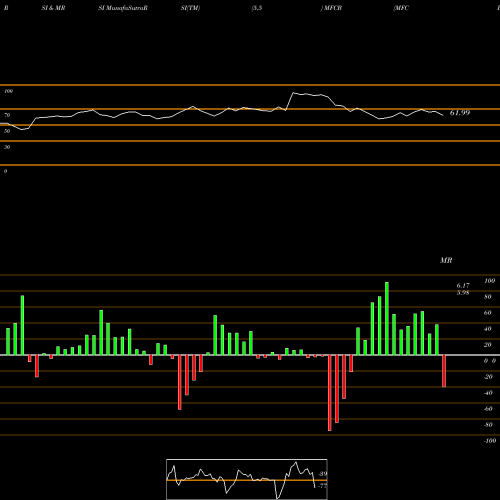Image resolution: width=500 pixels, height=500 pixels.
Task: Click the 'SI MunafaSutraR' header text
Action: (x=123, y=8)
